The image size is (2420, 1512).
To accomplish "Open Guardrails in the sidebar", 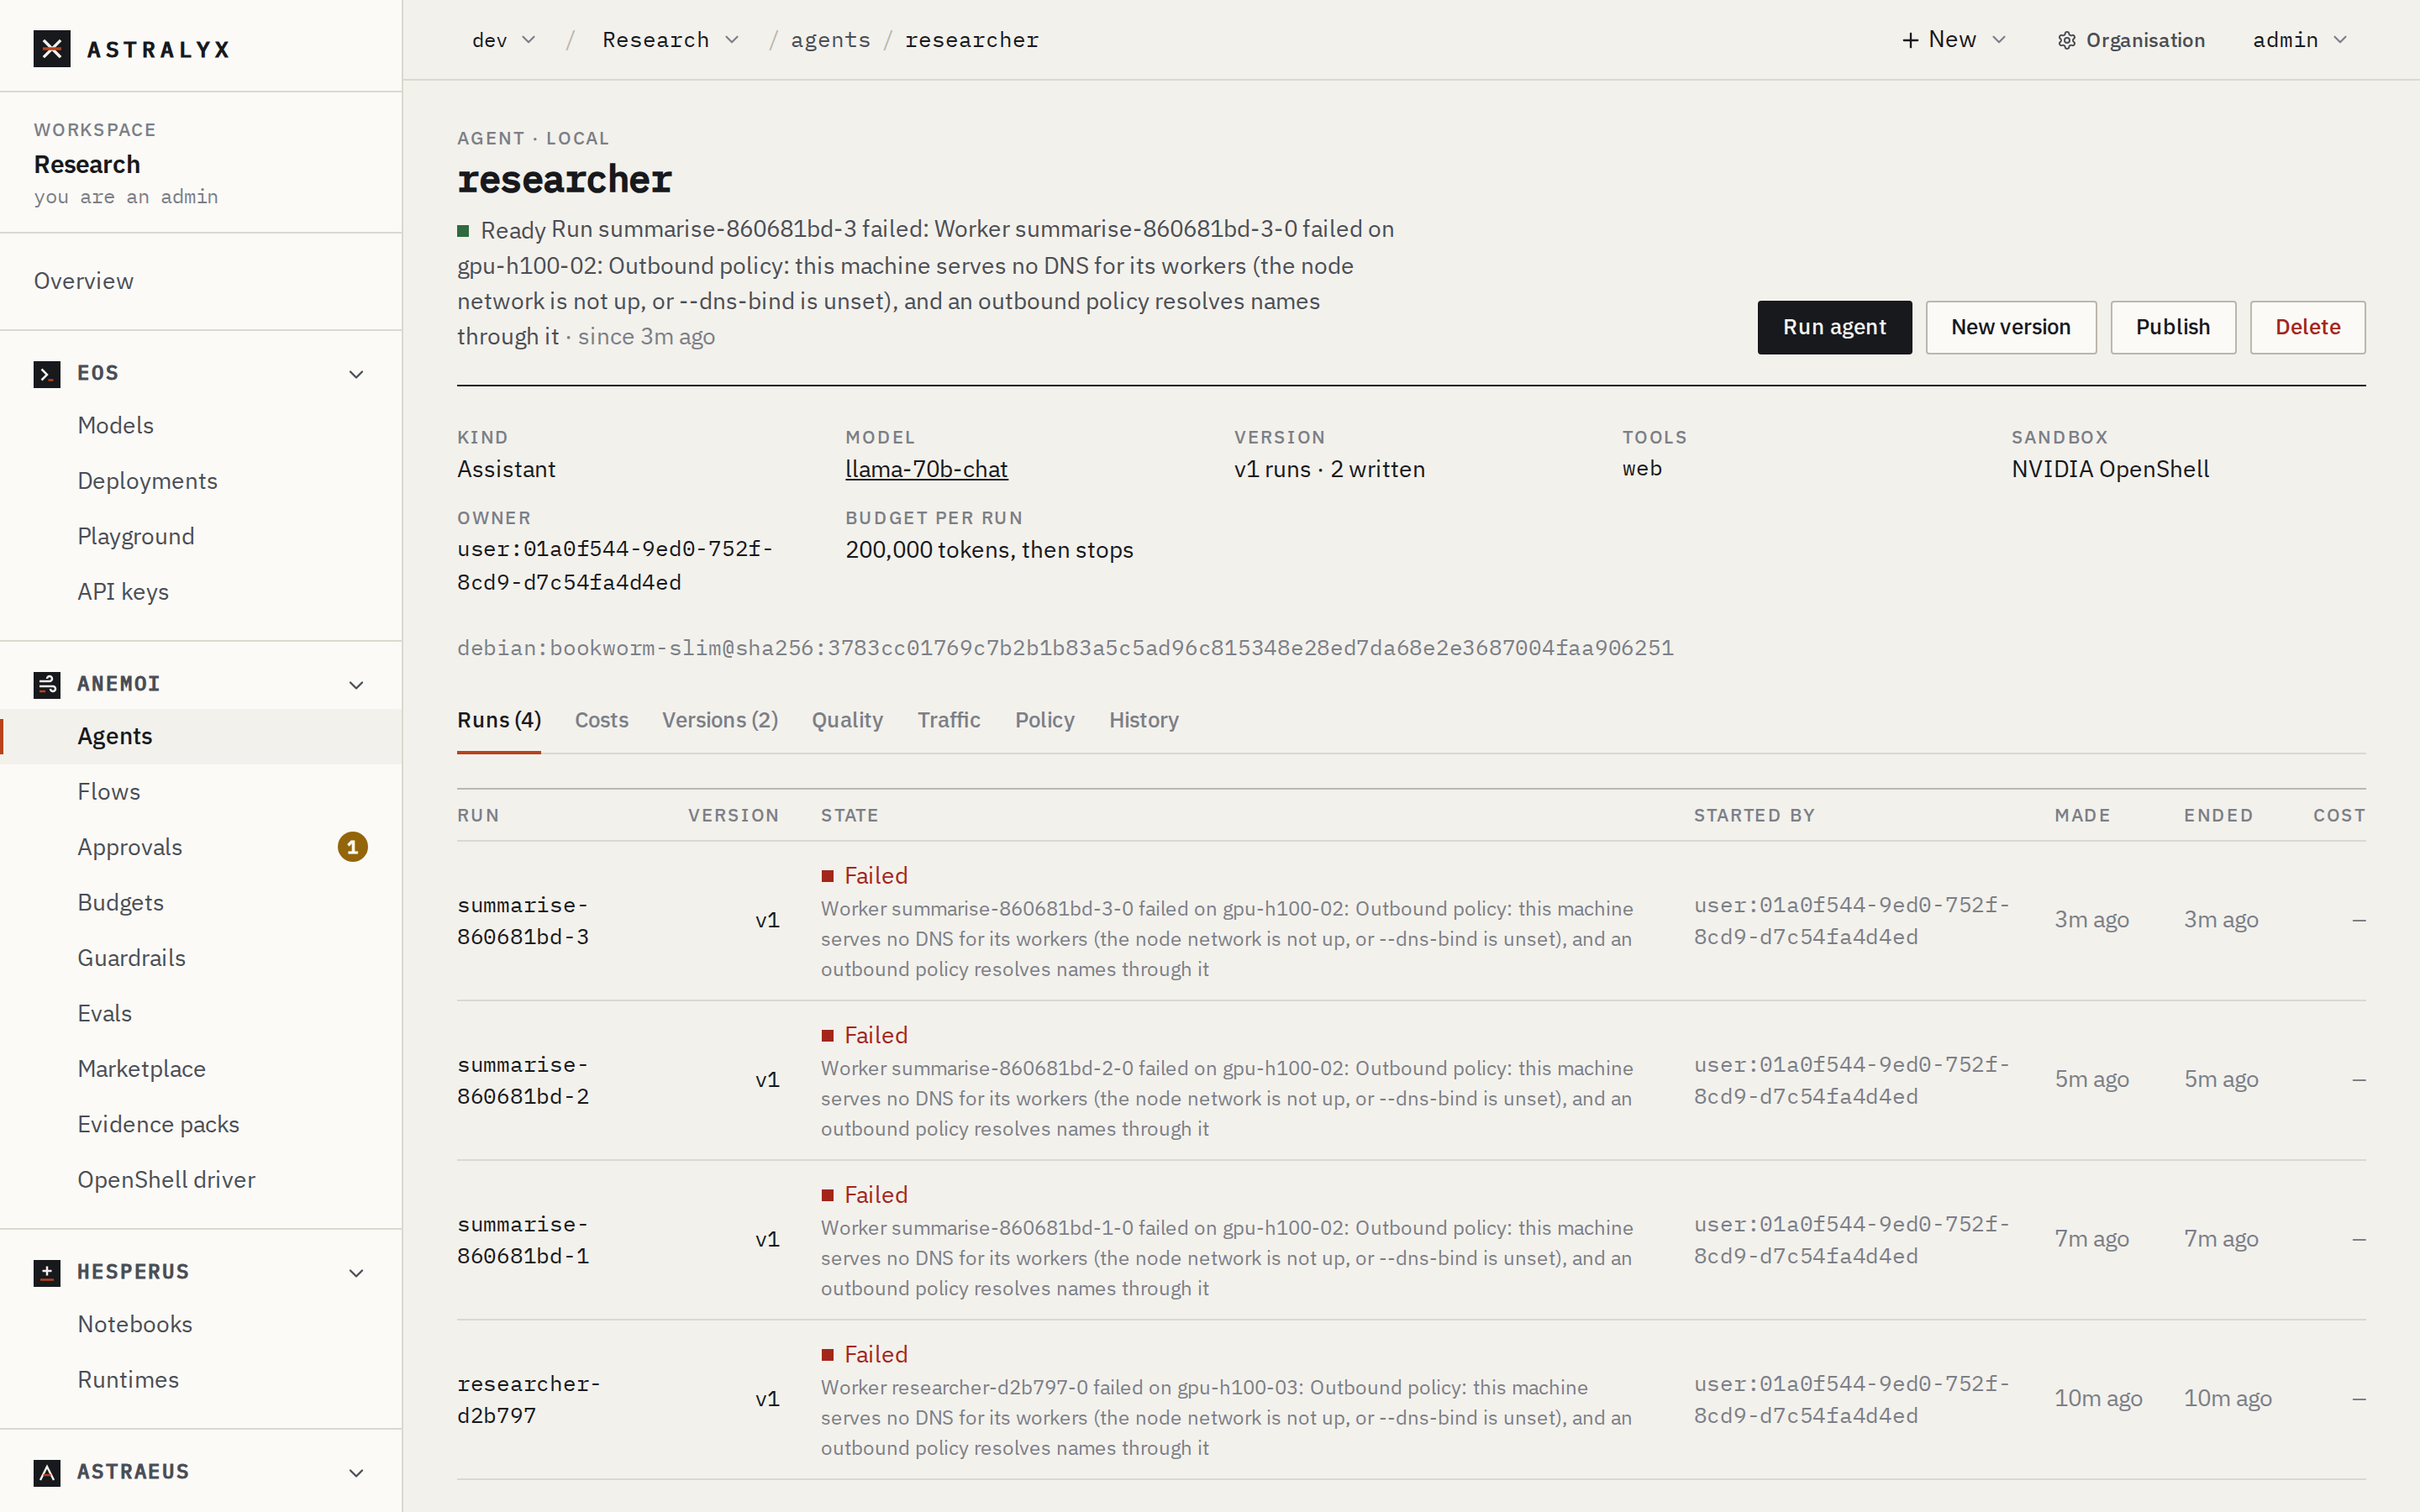I will (131, 958).
